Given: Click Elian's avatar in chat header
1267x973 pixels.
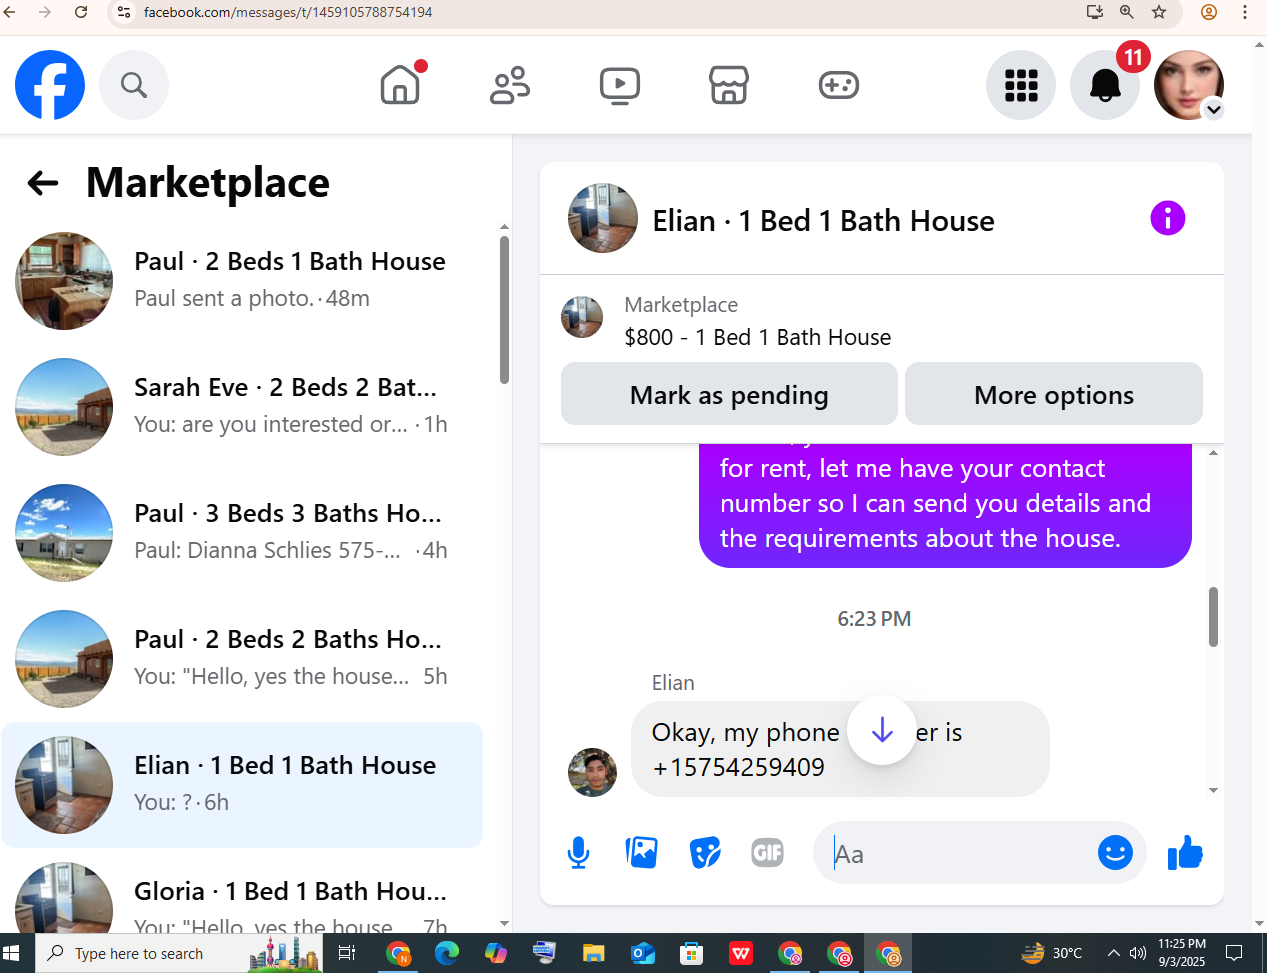Looking at the screenshot, I should coord(603,218).
